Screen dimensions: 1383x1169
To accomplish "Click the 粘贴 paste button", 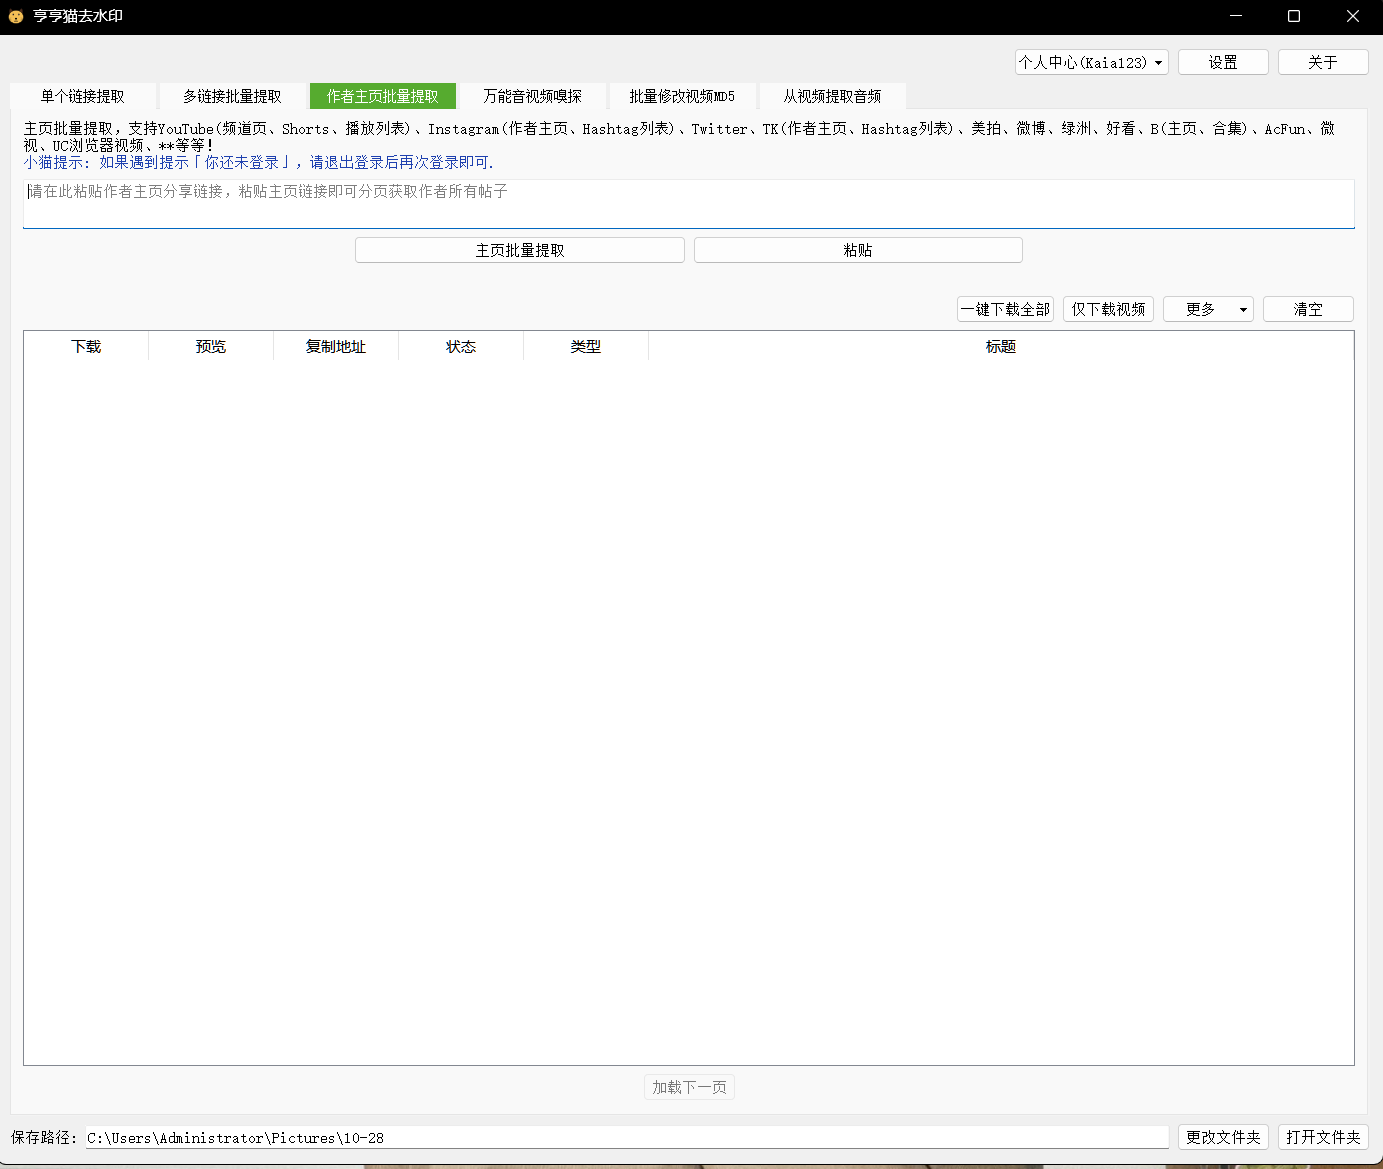I will 858,250.
